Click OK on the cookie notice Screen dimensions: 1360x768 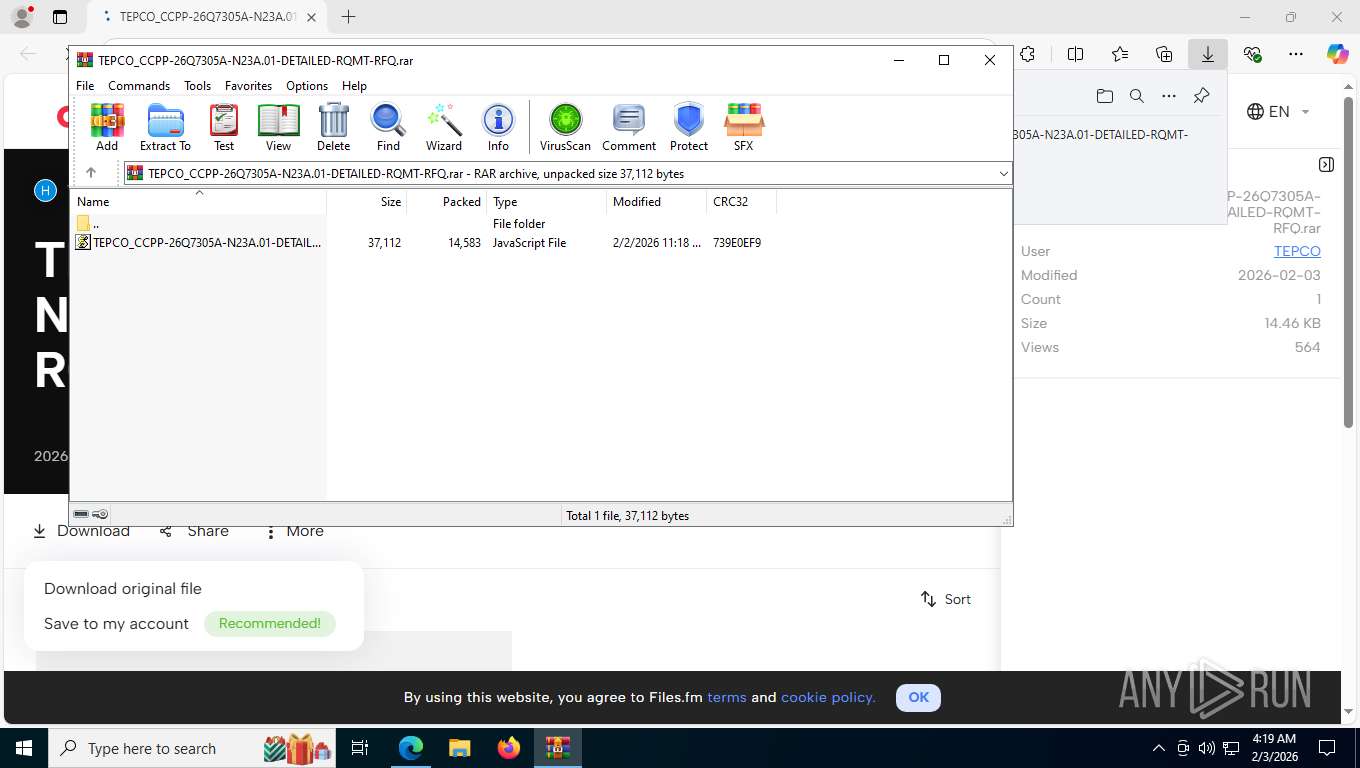click(918, 698)
